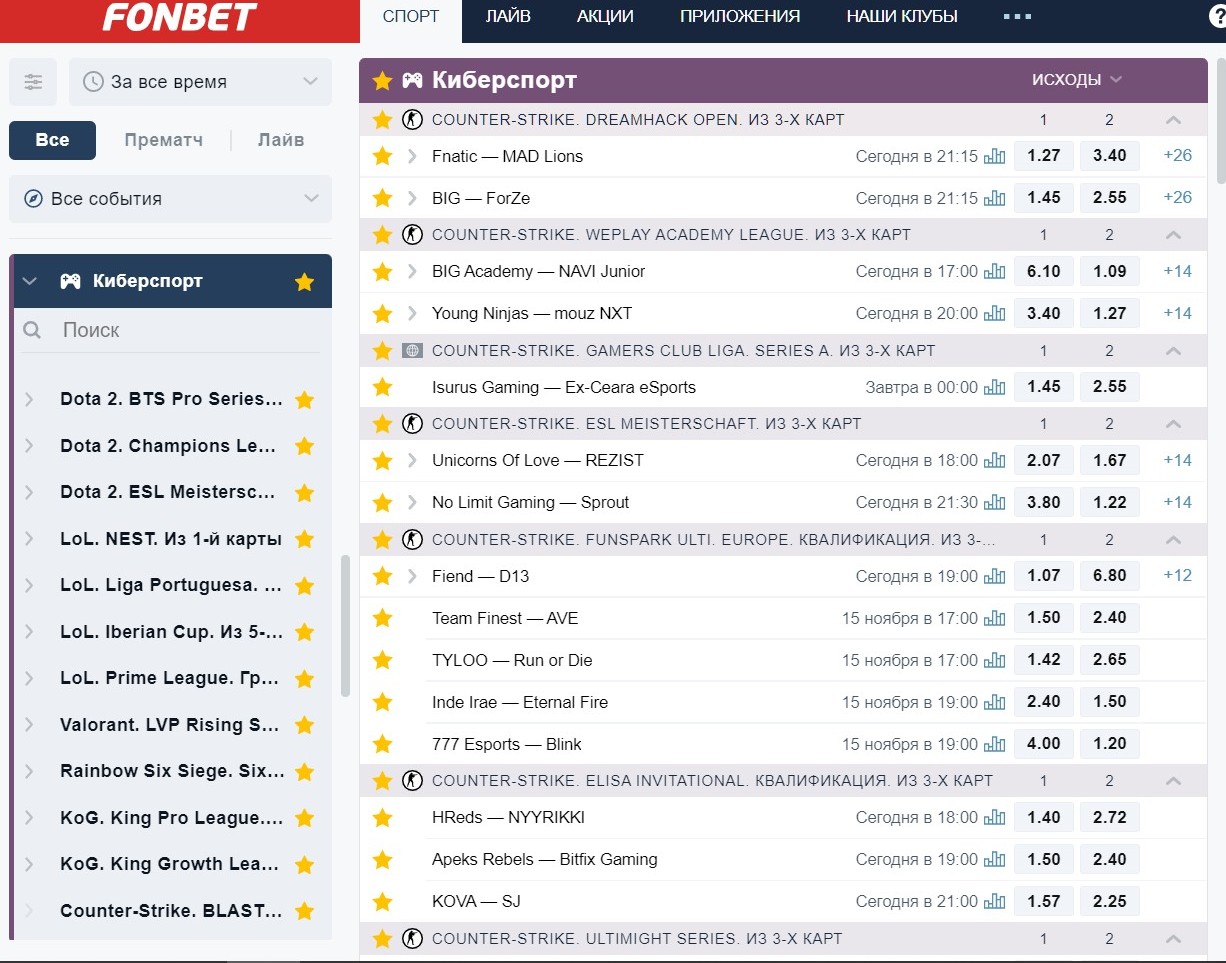
Task: Bet on Sprout at odds 1.22
Action: pyautogui.click(x=1110, y=502)
